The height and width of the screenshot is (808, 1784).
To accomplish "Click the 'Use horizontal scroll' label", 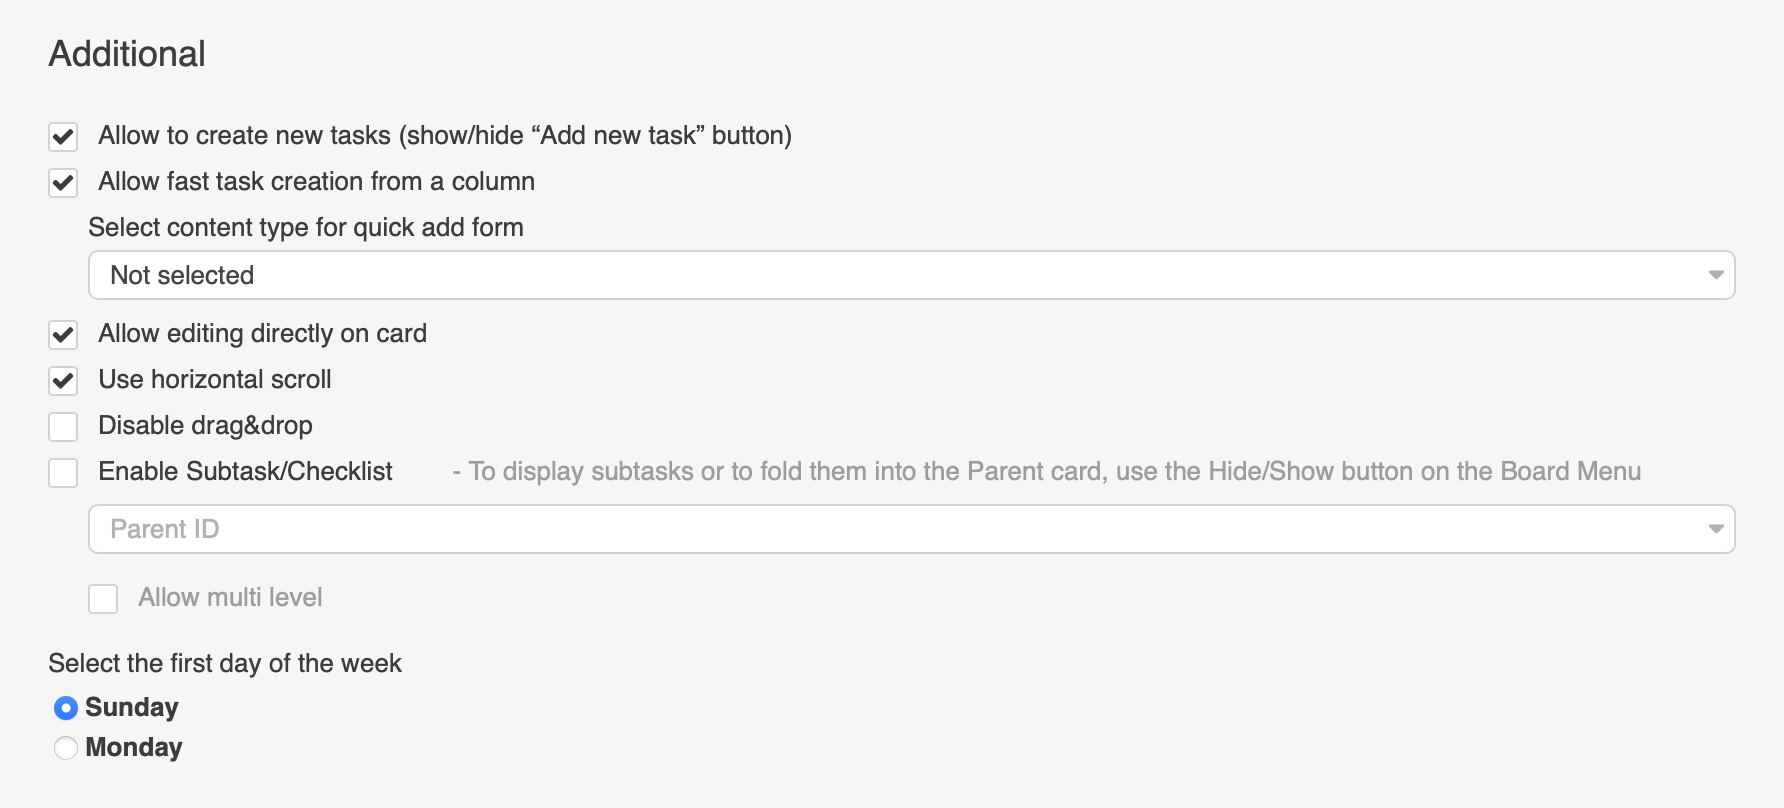I will (215, 380).
